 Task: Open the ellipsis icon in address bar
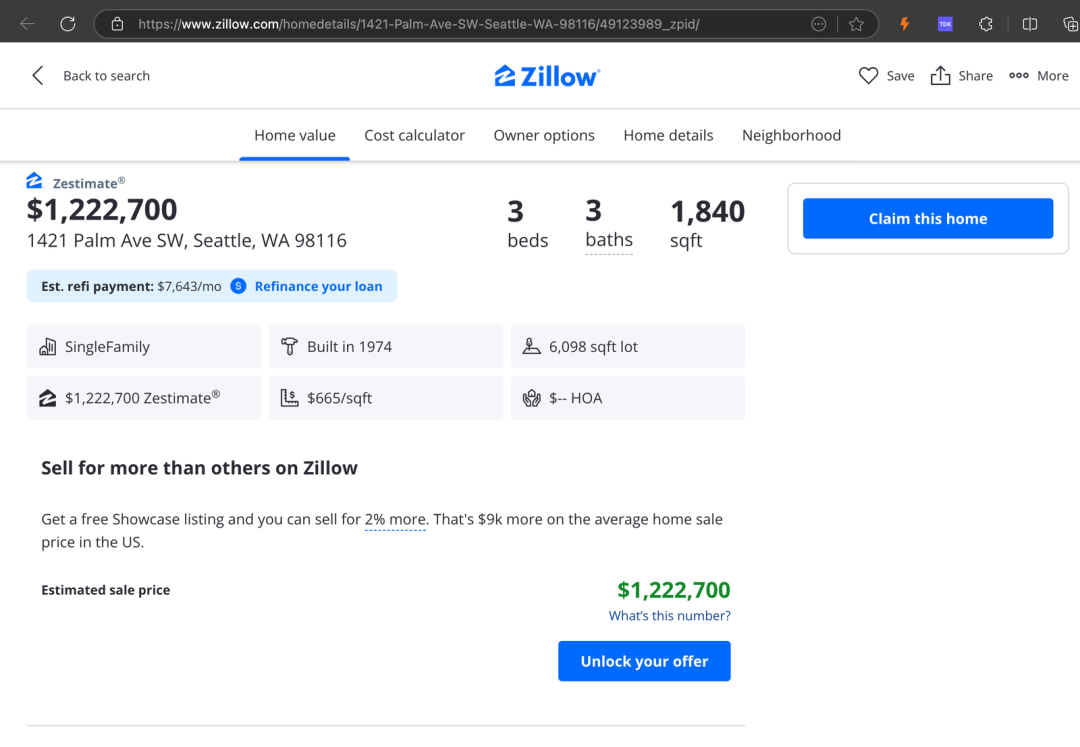click(818, 24)
